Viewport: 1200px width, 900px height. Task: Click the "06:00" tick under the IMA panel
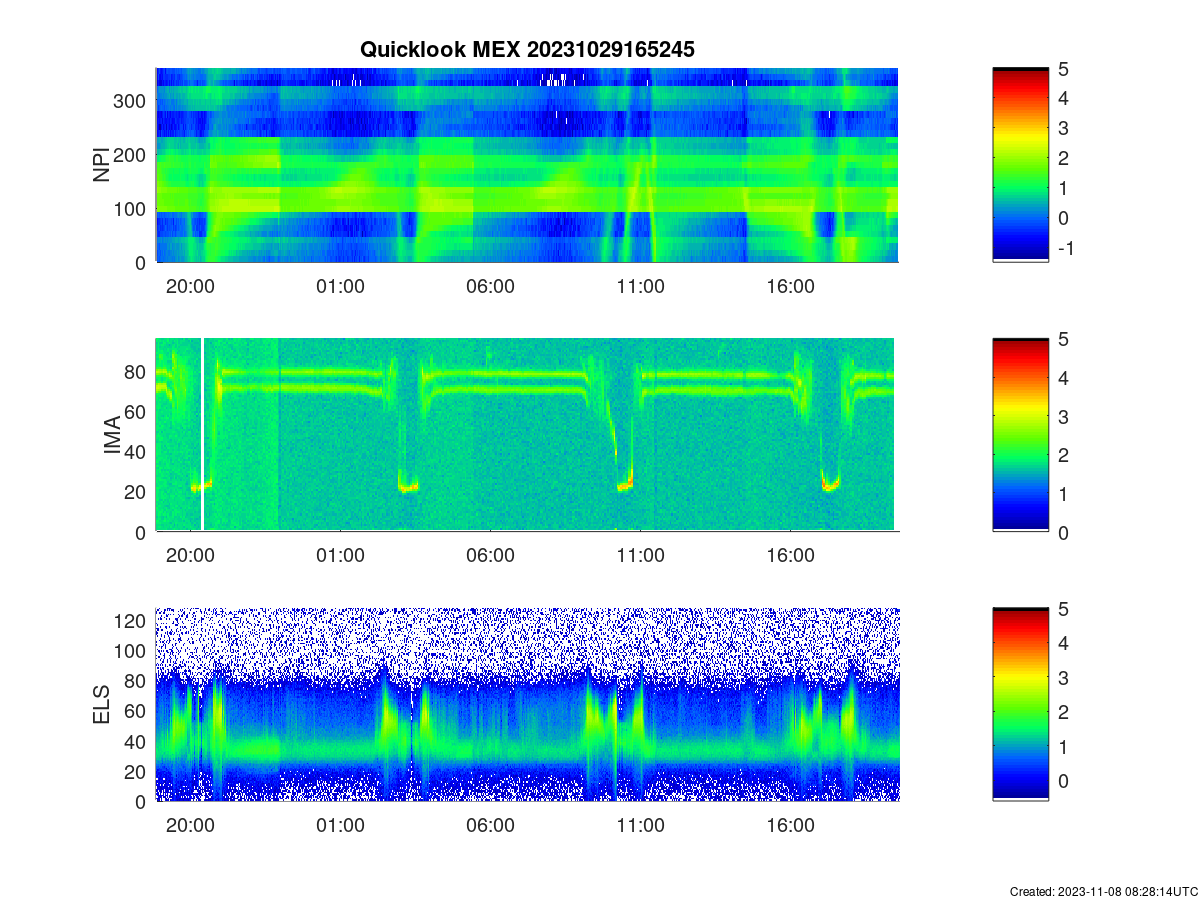coord(490,556)
